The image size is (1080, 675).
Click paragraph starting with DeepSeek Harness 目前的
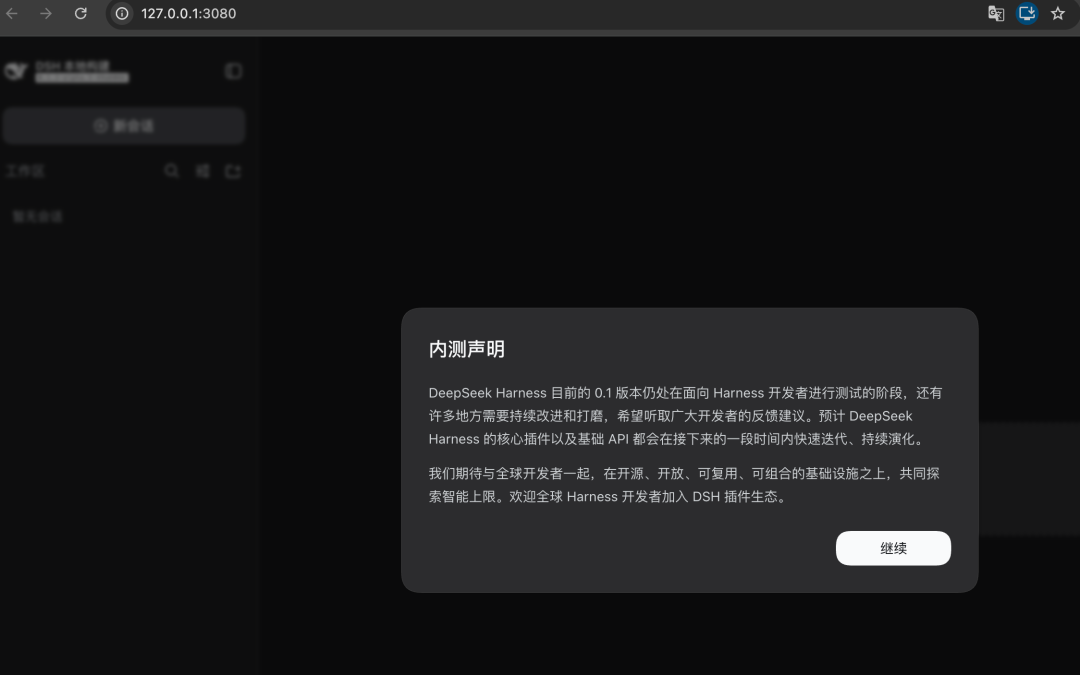tap(686, 415)
